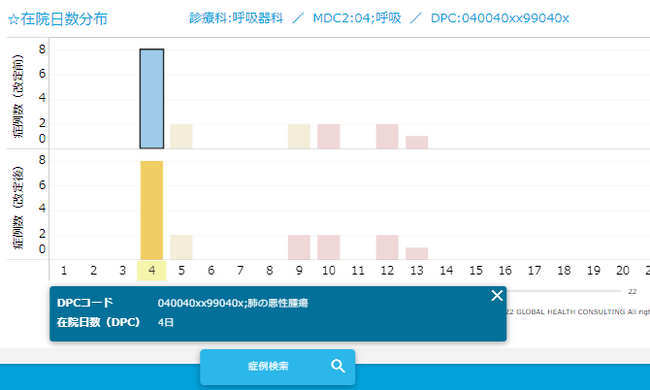The width and height of the screenshot is (650, 390).
Task: Click the 5-day bar in 改定前 chart
Action: 181,136
